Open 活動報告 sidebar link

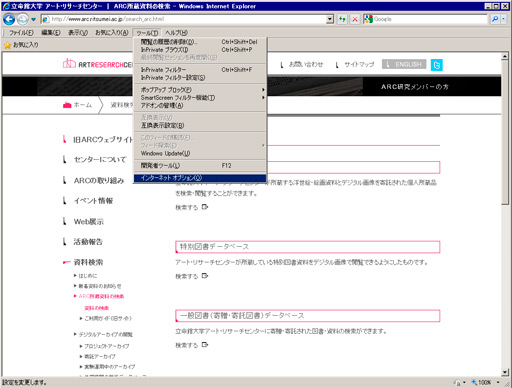click(x=88, y=242)
